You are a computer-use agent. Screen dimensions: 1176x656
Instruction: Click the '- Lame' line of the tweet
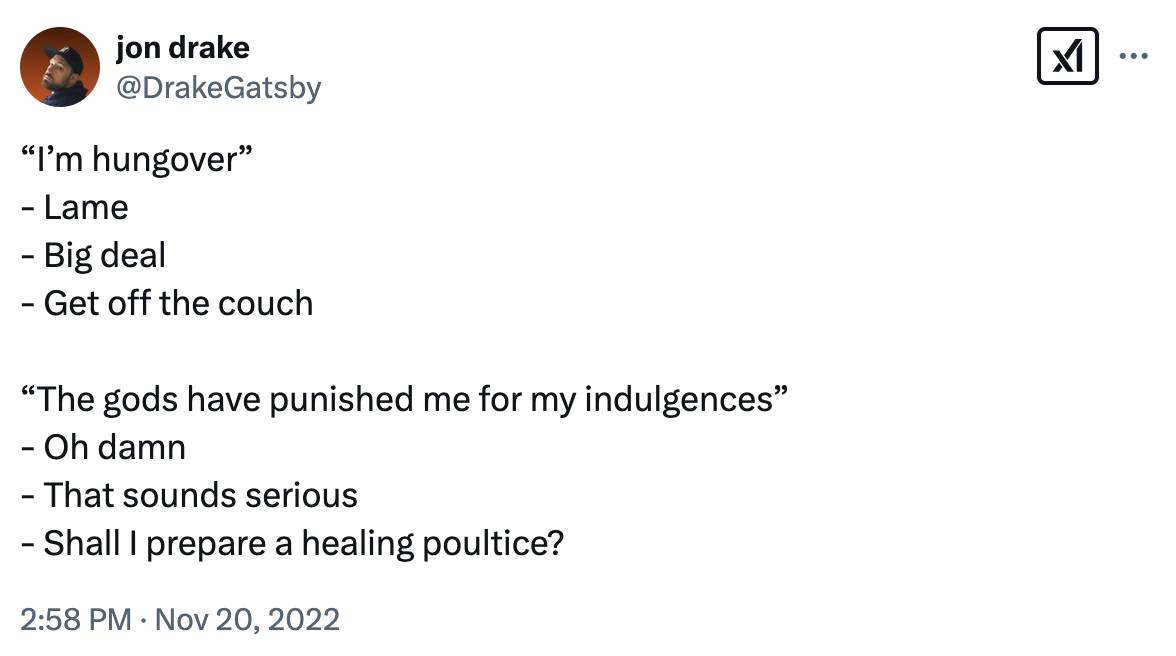click(75, 208)
